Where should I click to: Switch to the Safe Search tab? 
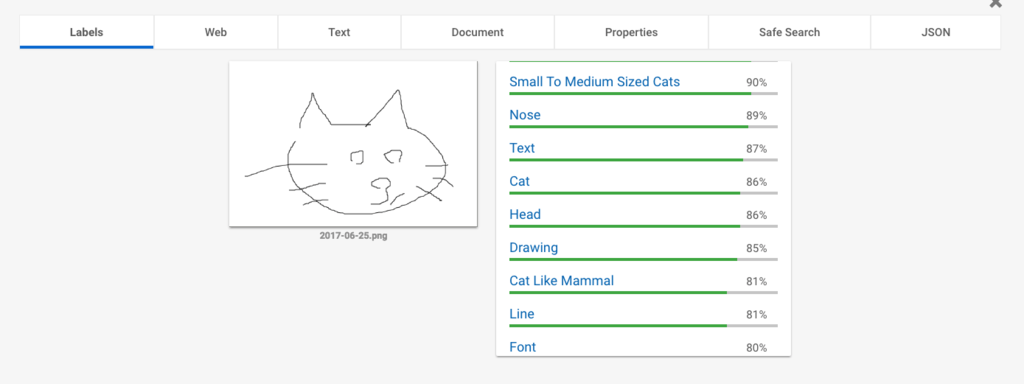click(789, 32)
